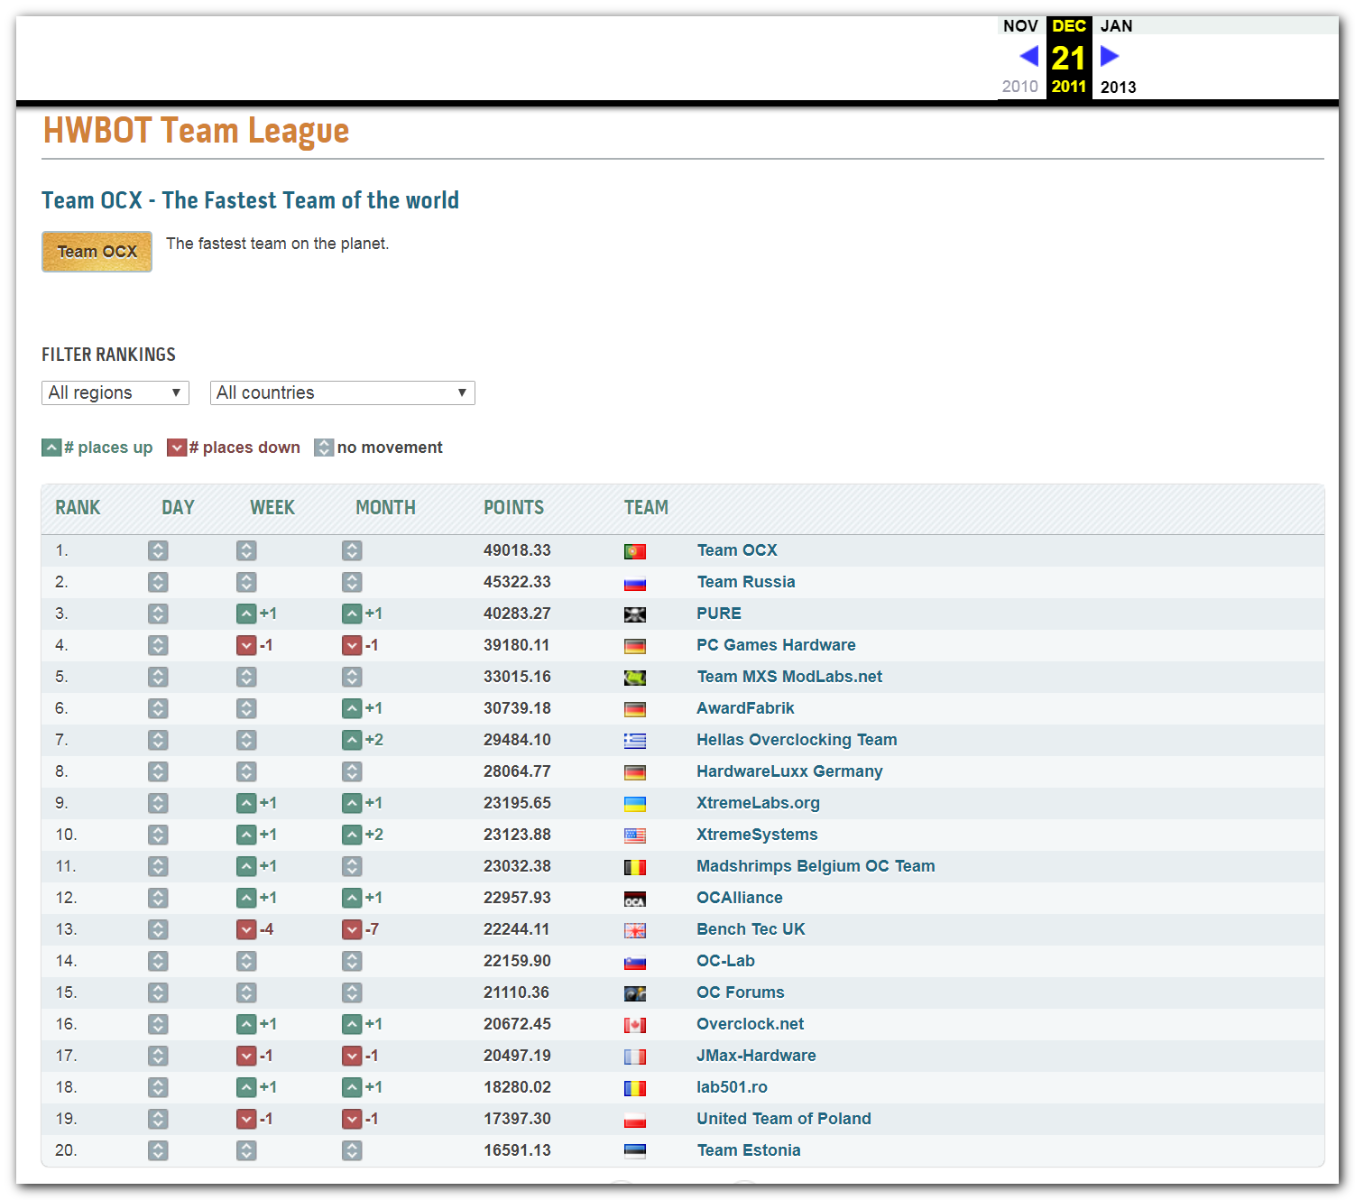Go to previous capture with left arrow
Screen dimensions: 1355x1200
click(x=1028, y=56)
